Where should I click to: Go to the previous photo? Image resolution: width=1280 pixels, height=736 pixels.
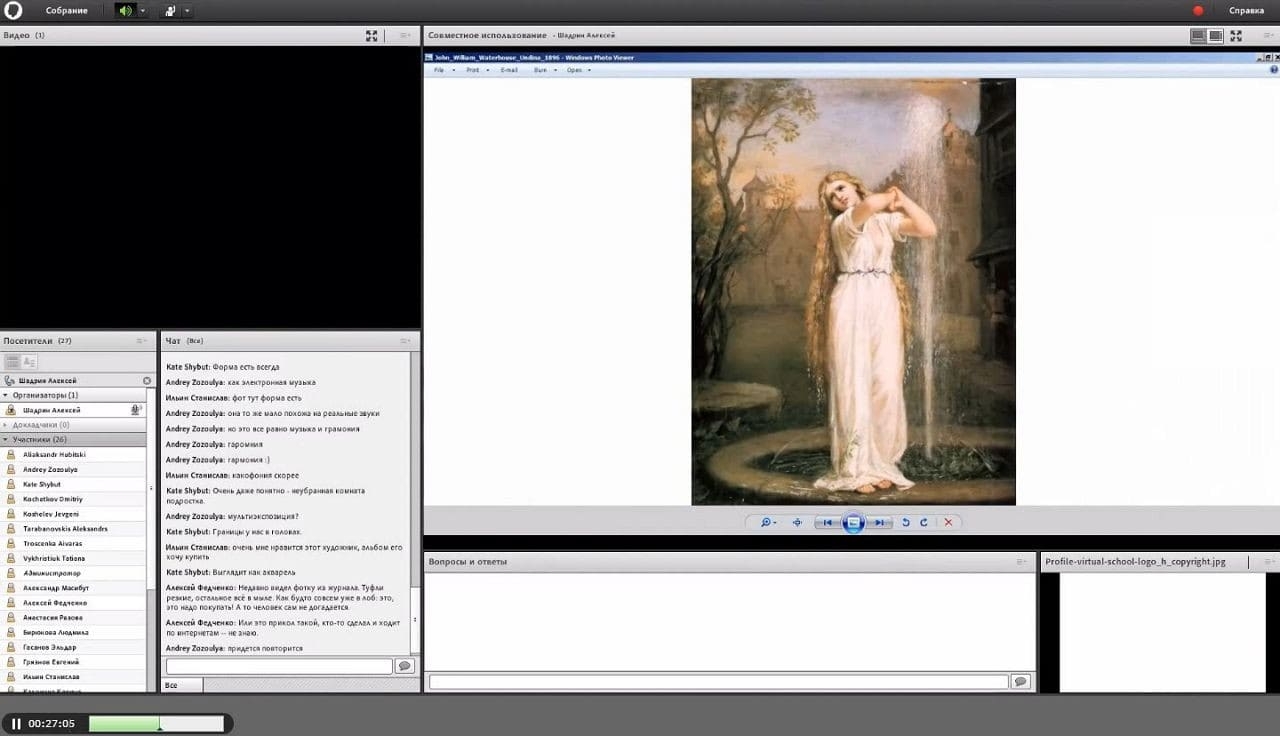tap(828, 522)
